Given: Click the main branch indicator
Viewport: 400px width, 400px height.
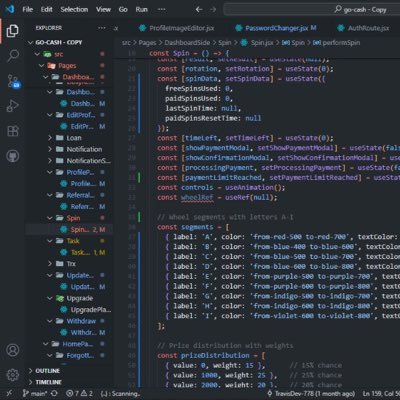Looking at the screenshot, I should 35,394.
